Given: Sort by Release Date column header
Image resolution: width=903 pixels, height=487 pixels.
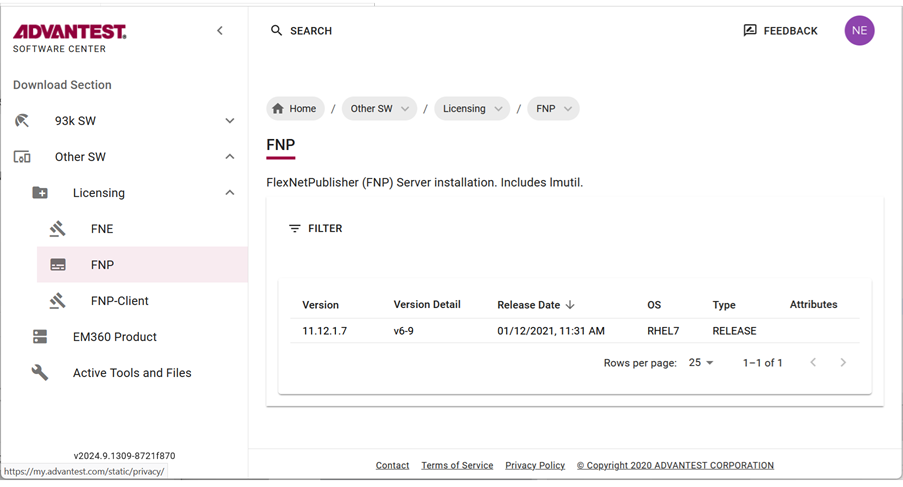Looking at the screenshot, I should (x=529, y=305).
